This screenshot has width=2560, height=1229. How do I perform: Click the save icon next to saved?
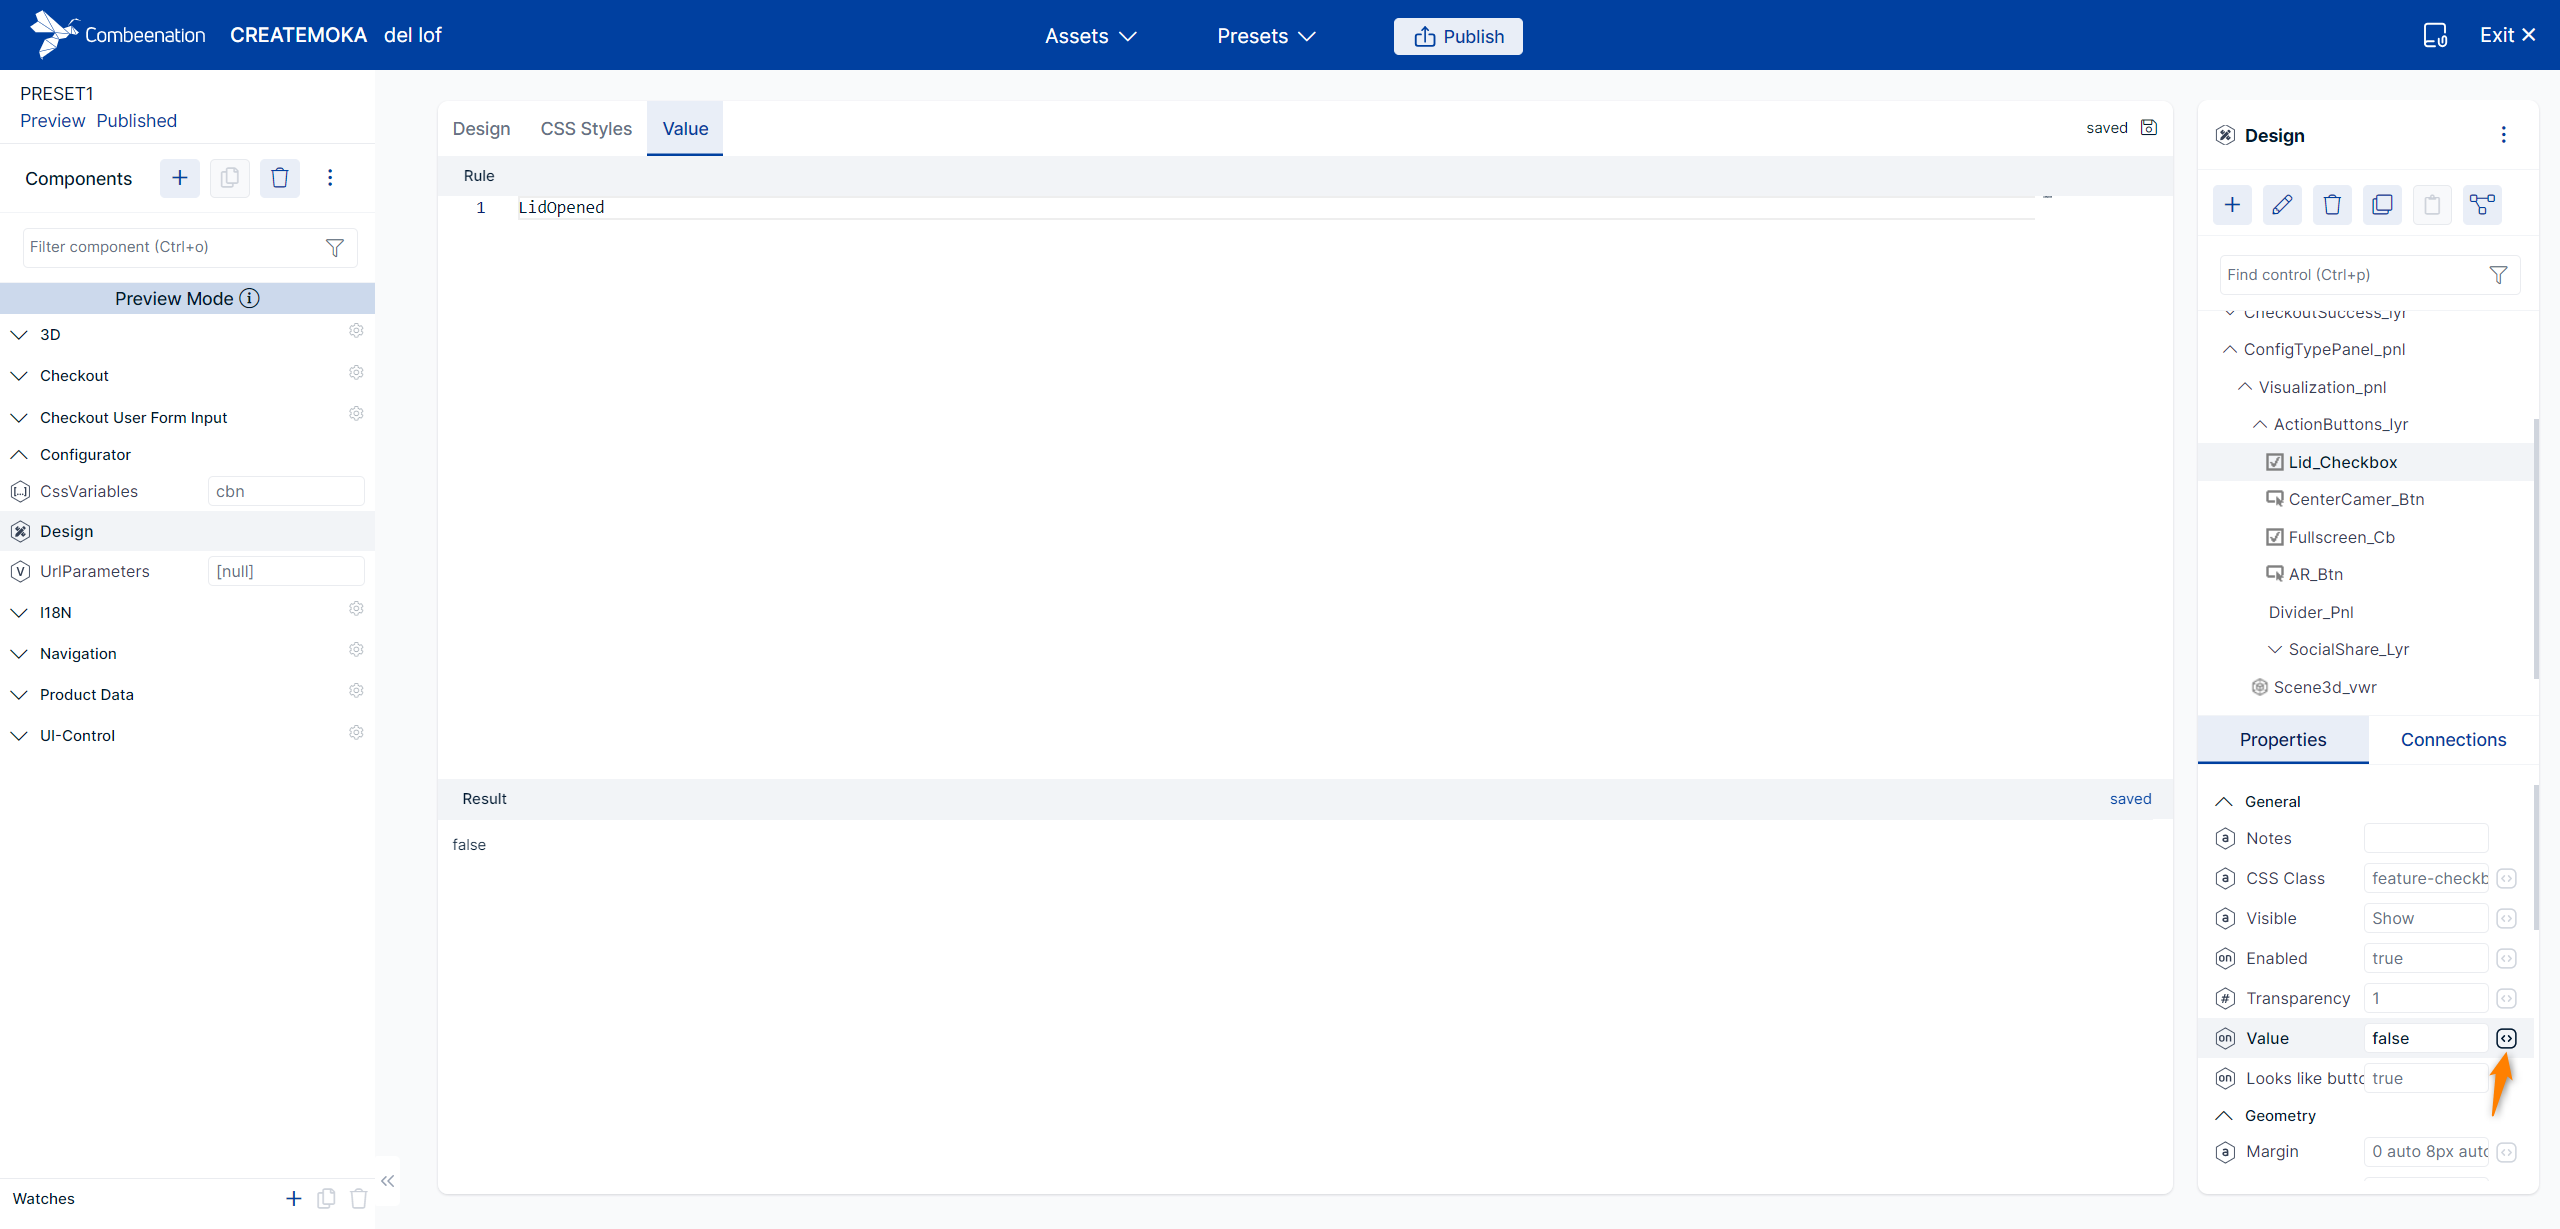pos(2149,128)
